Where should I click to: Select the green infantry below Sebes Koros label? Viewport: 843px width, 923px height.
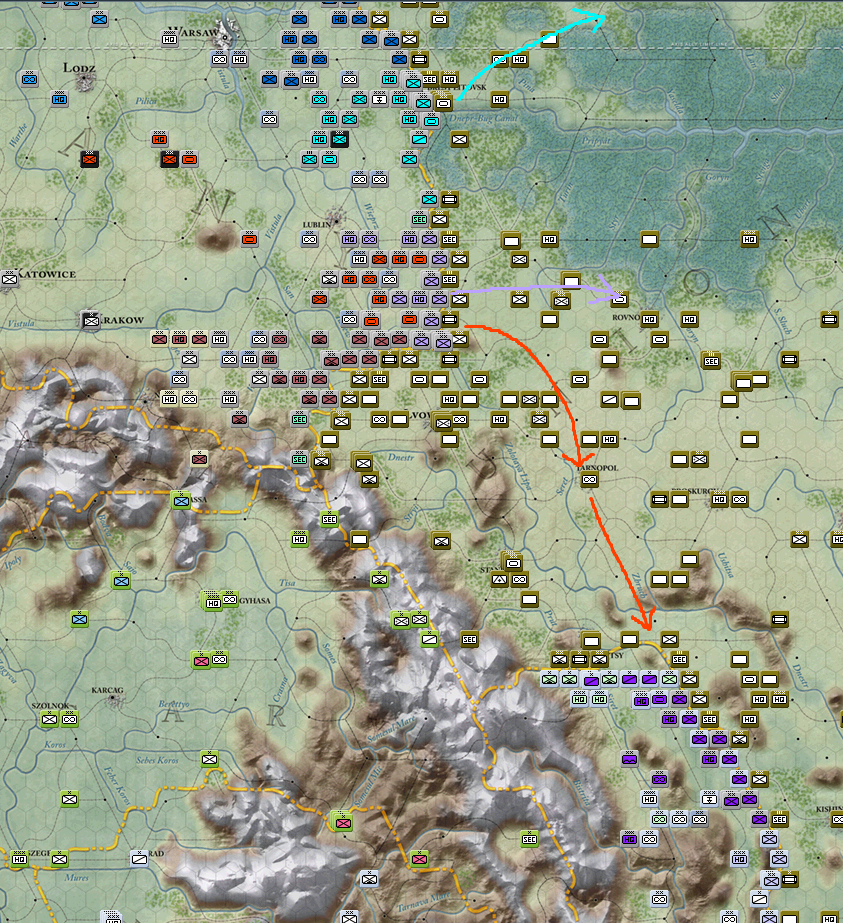coord(209,759)
